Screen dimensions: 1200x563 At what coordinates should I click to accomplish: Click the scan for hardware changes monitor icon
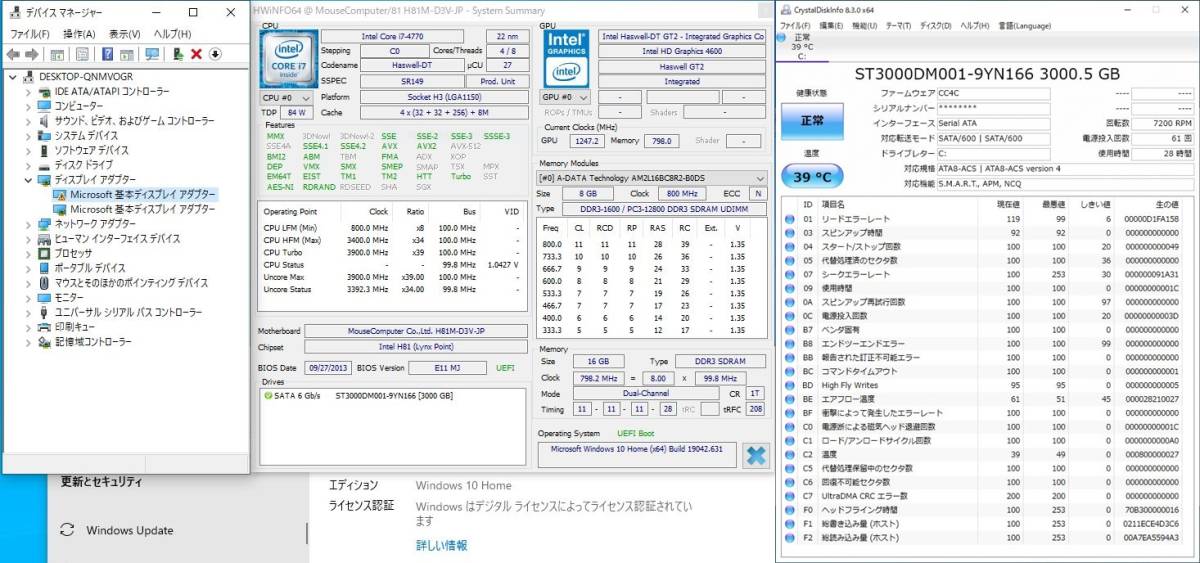(152, 54)
